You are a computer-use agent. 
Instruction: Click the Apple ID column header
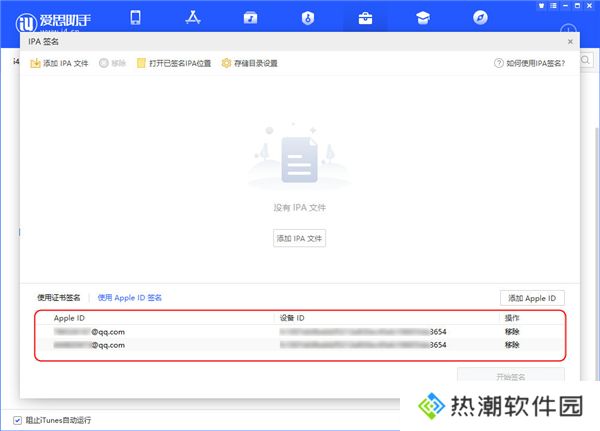click(69, 318)
